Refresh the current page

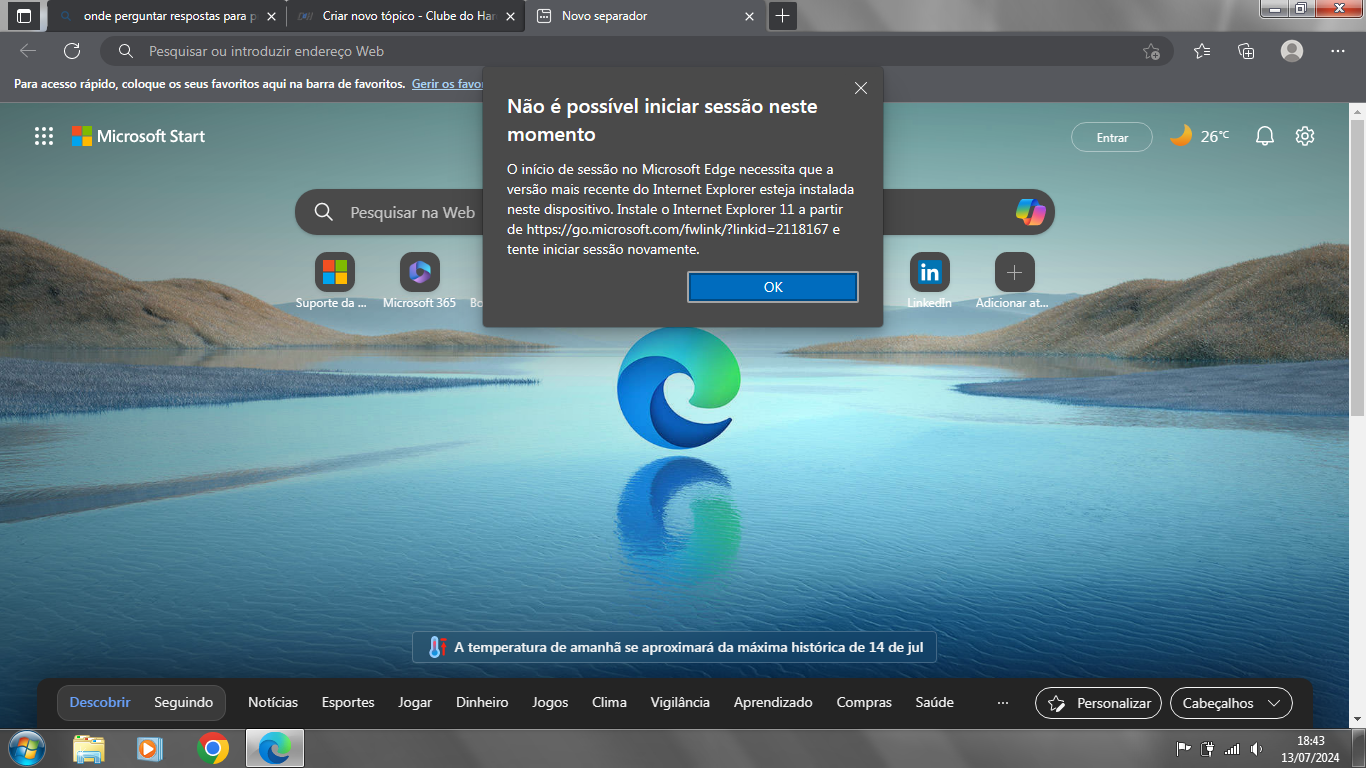[x=72, y=51]
